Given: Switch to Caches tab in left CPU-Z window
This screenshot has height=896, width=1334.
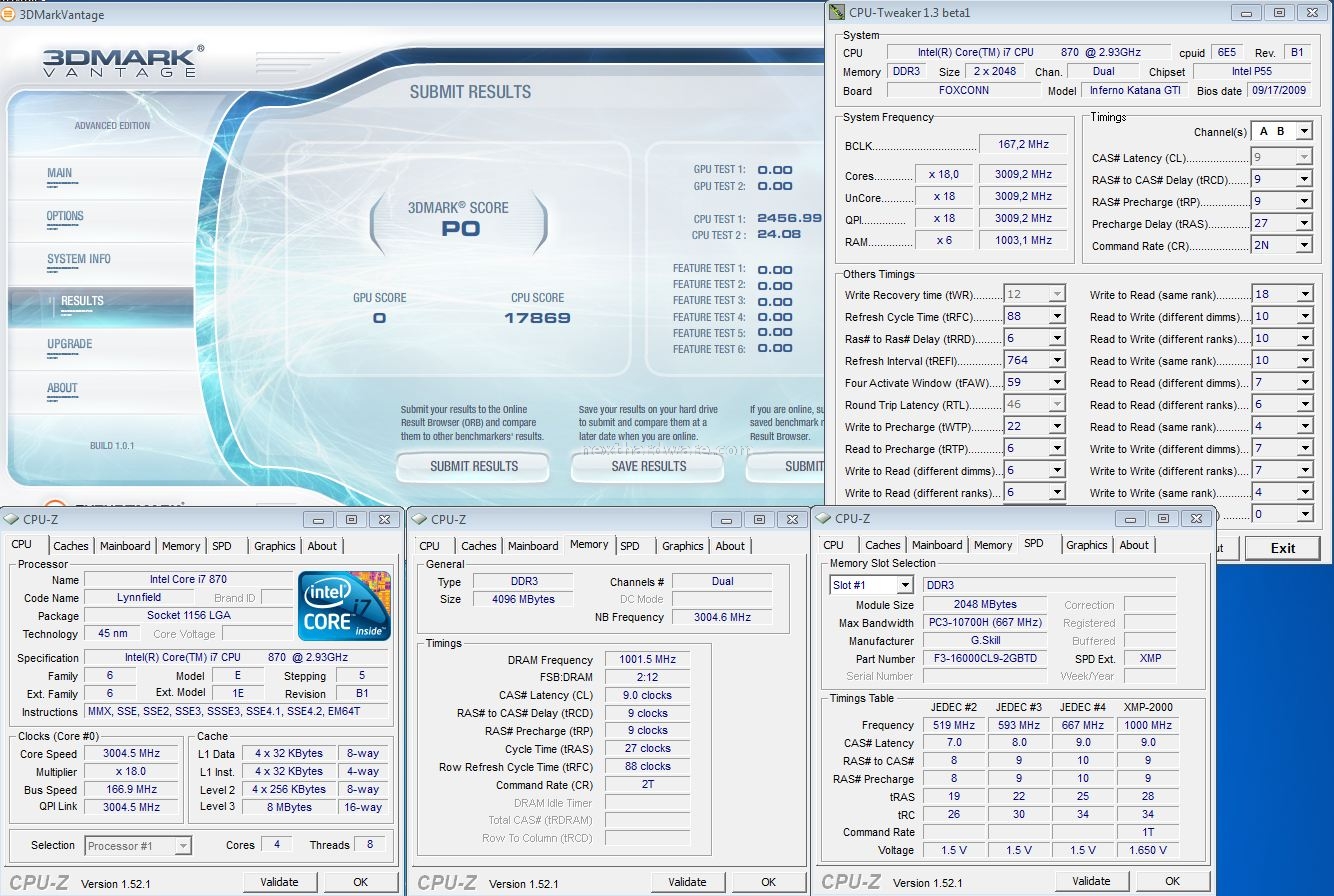Looking at the screenshot, I should [71, 546].
